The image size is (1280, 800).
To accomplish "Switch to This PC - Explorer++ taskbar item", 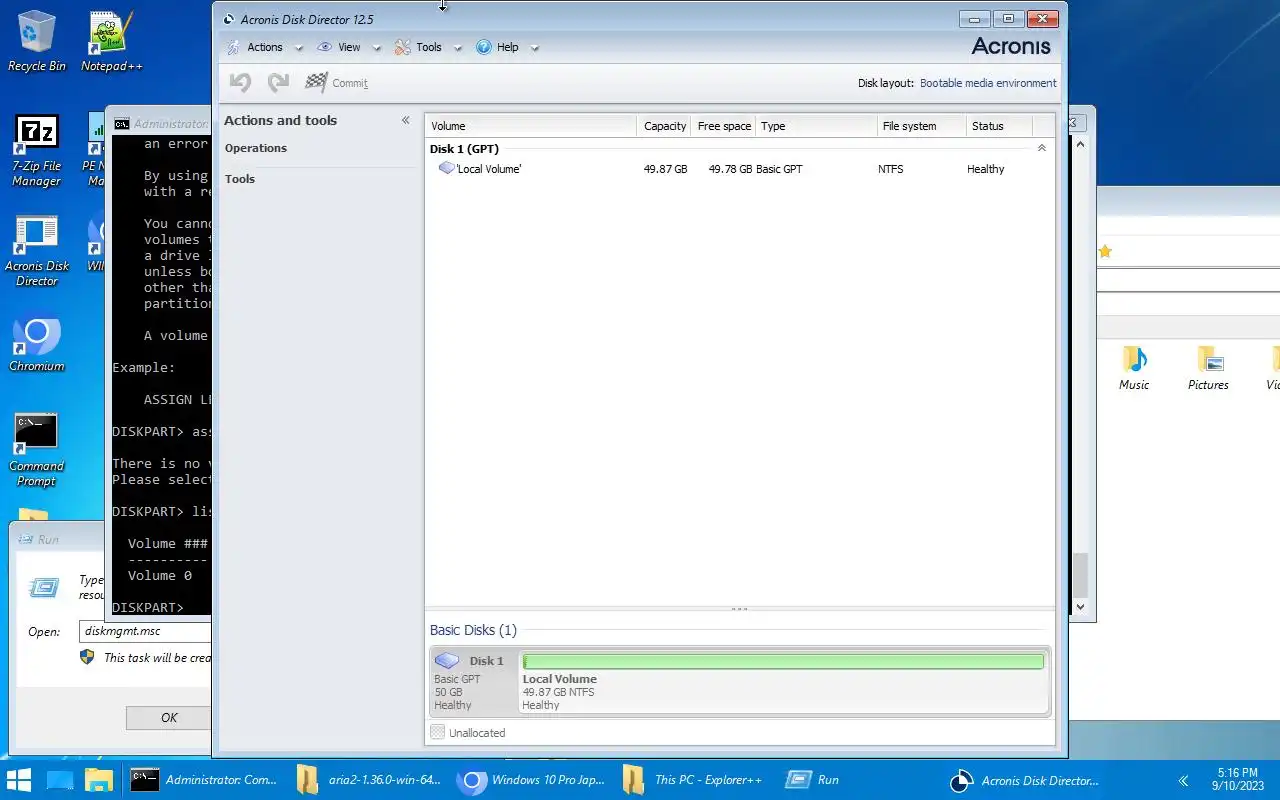I will tap(692, 780).
